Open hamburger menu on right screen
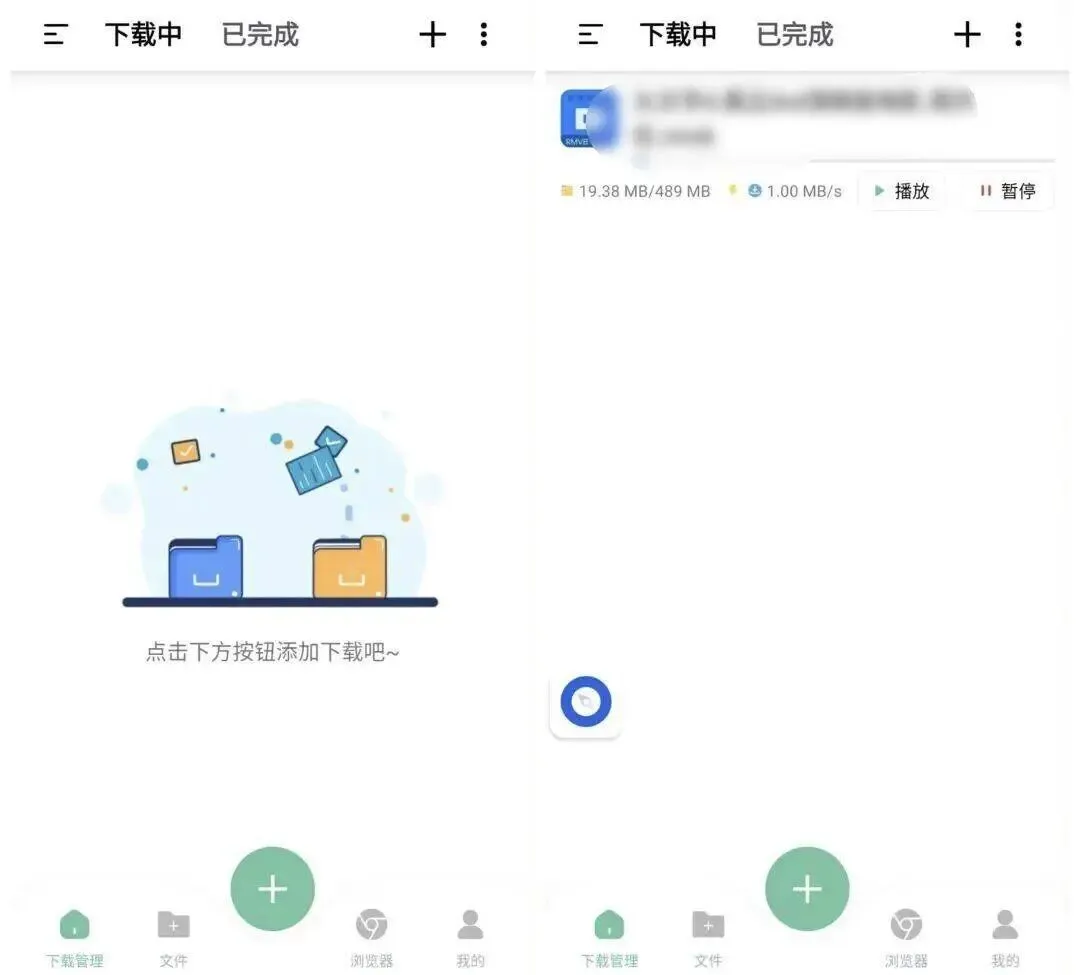 [x=590, y=34]
